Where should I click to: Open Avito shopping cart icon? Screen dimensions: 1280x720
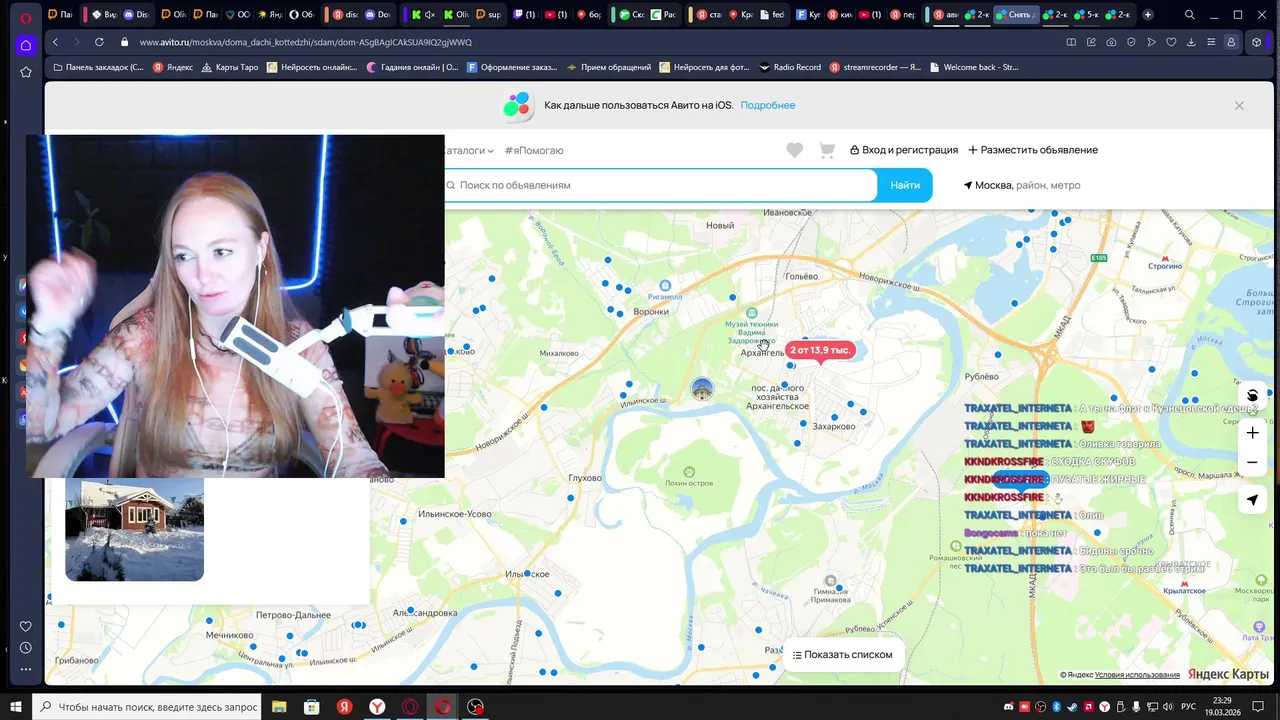[x=827, y=150]
